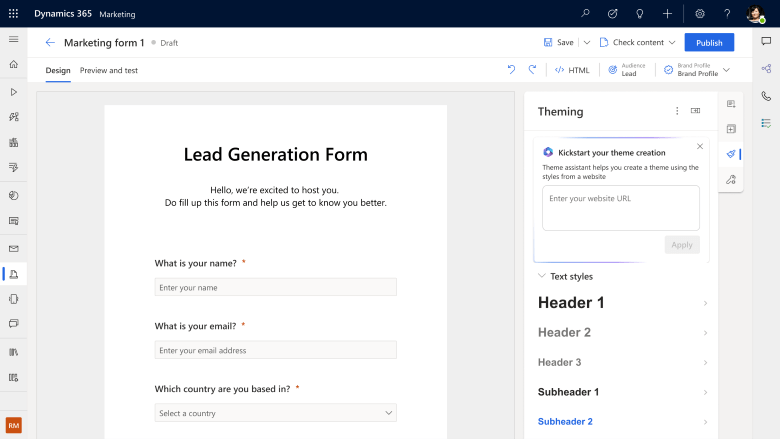Open the Check content dropdown
The image size is (780, 439).
coord(637,43)
